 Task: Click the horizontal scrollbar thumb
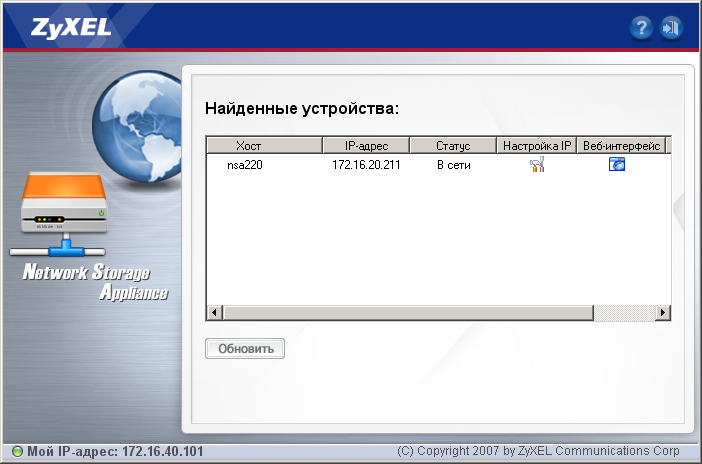pyautogui.click(x=408, y=313)
